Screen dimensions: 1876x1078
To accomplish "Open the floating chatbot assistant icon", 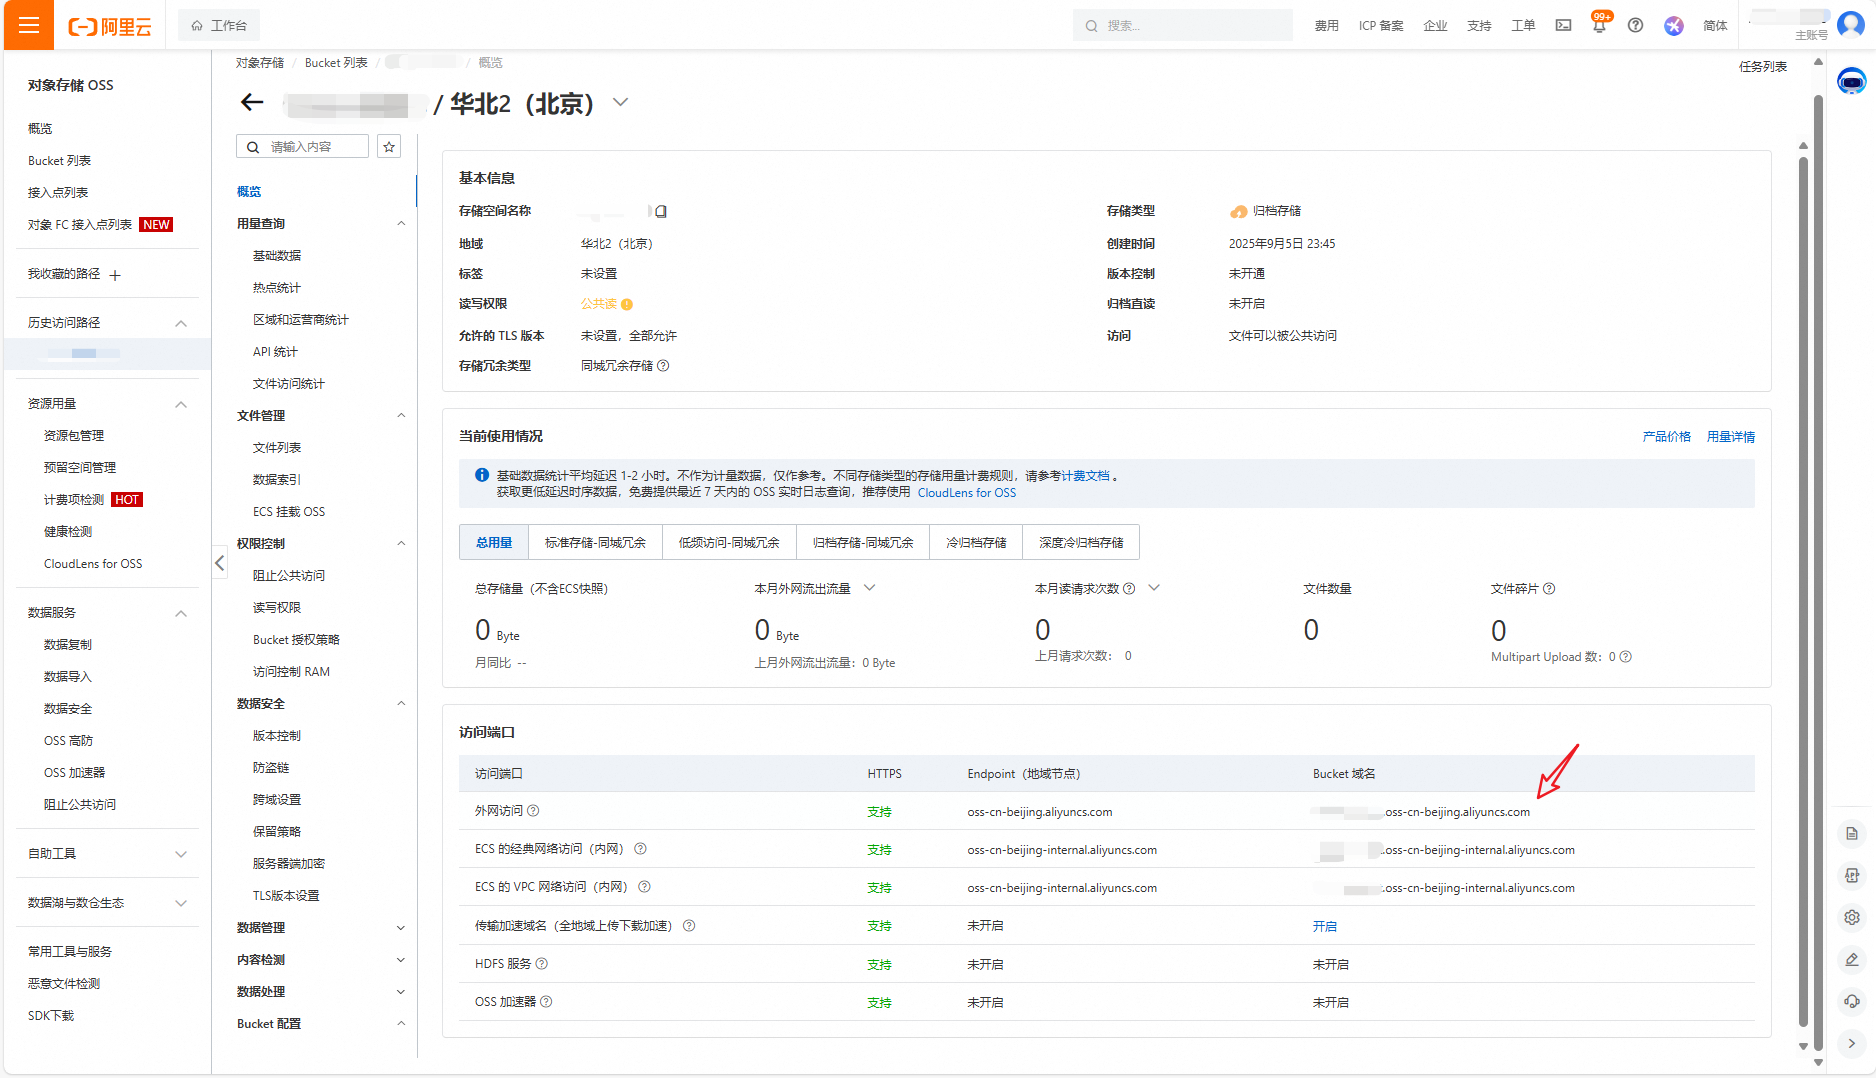I will 1851,81.
